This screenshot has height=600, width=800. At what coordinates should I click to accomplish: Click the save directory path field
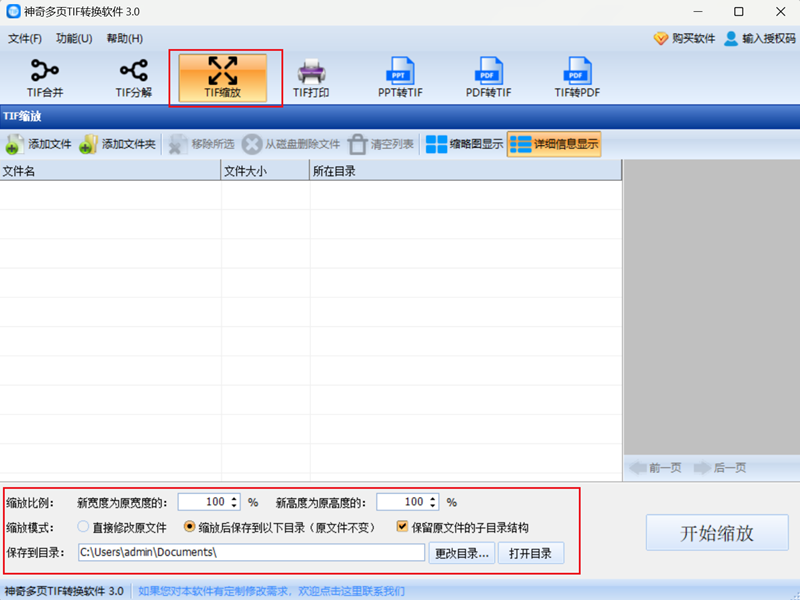250,552
